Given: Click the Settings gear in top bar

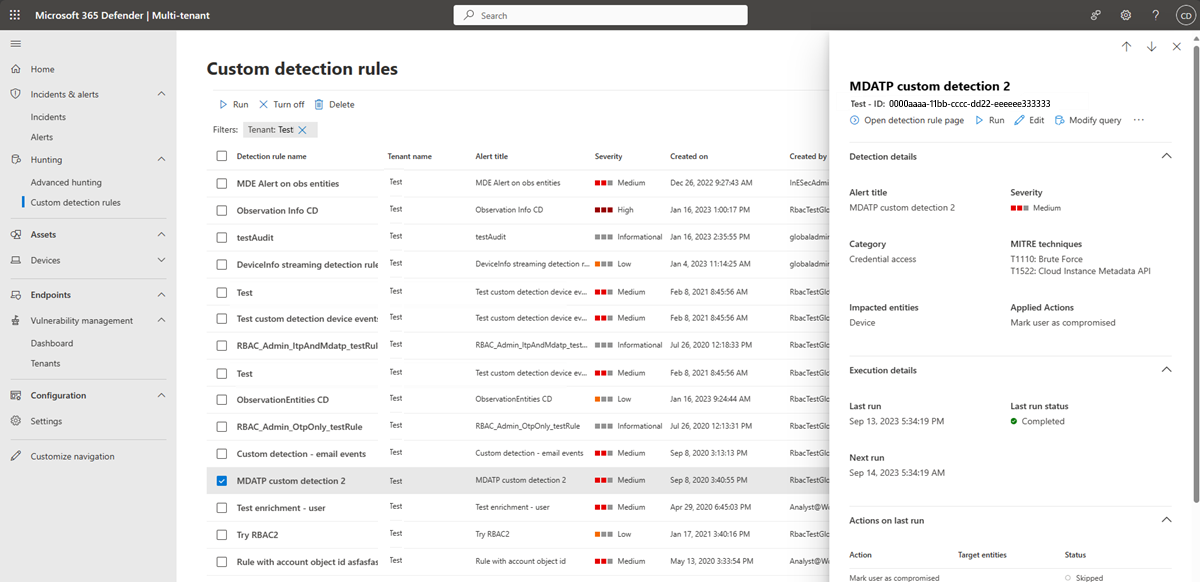Looking at the screenshot, I should click(x=1125, y=15).
